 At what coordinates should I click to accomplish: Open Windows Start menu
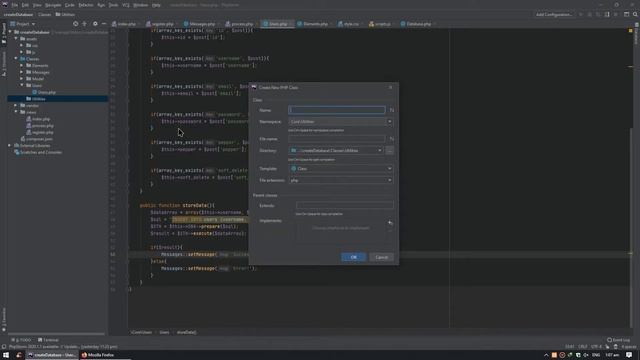coord(6,355)
